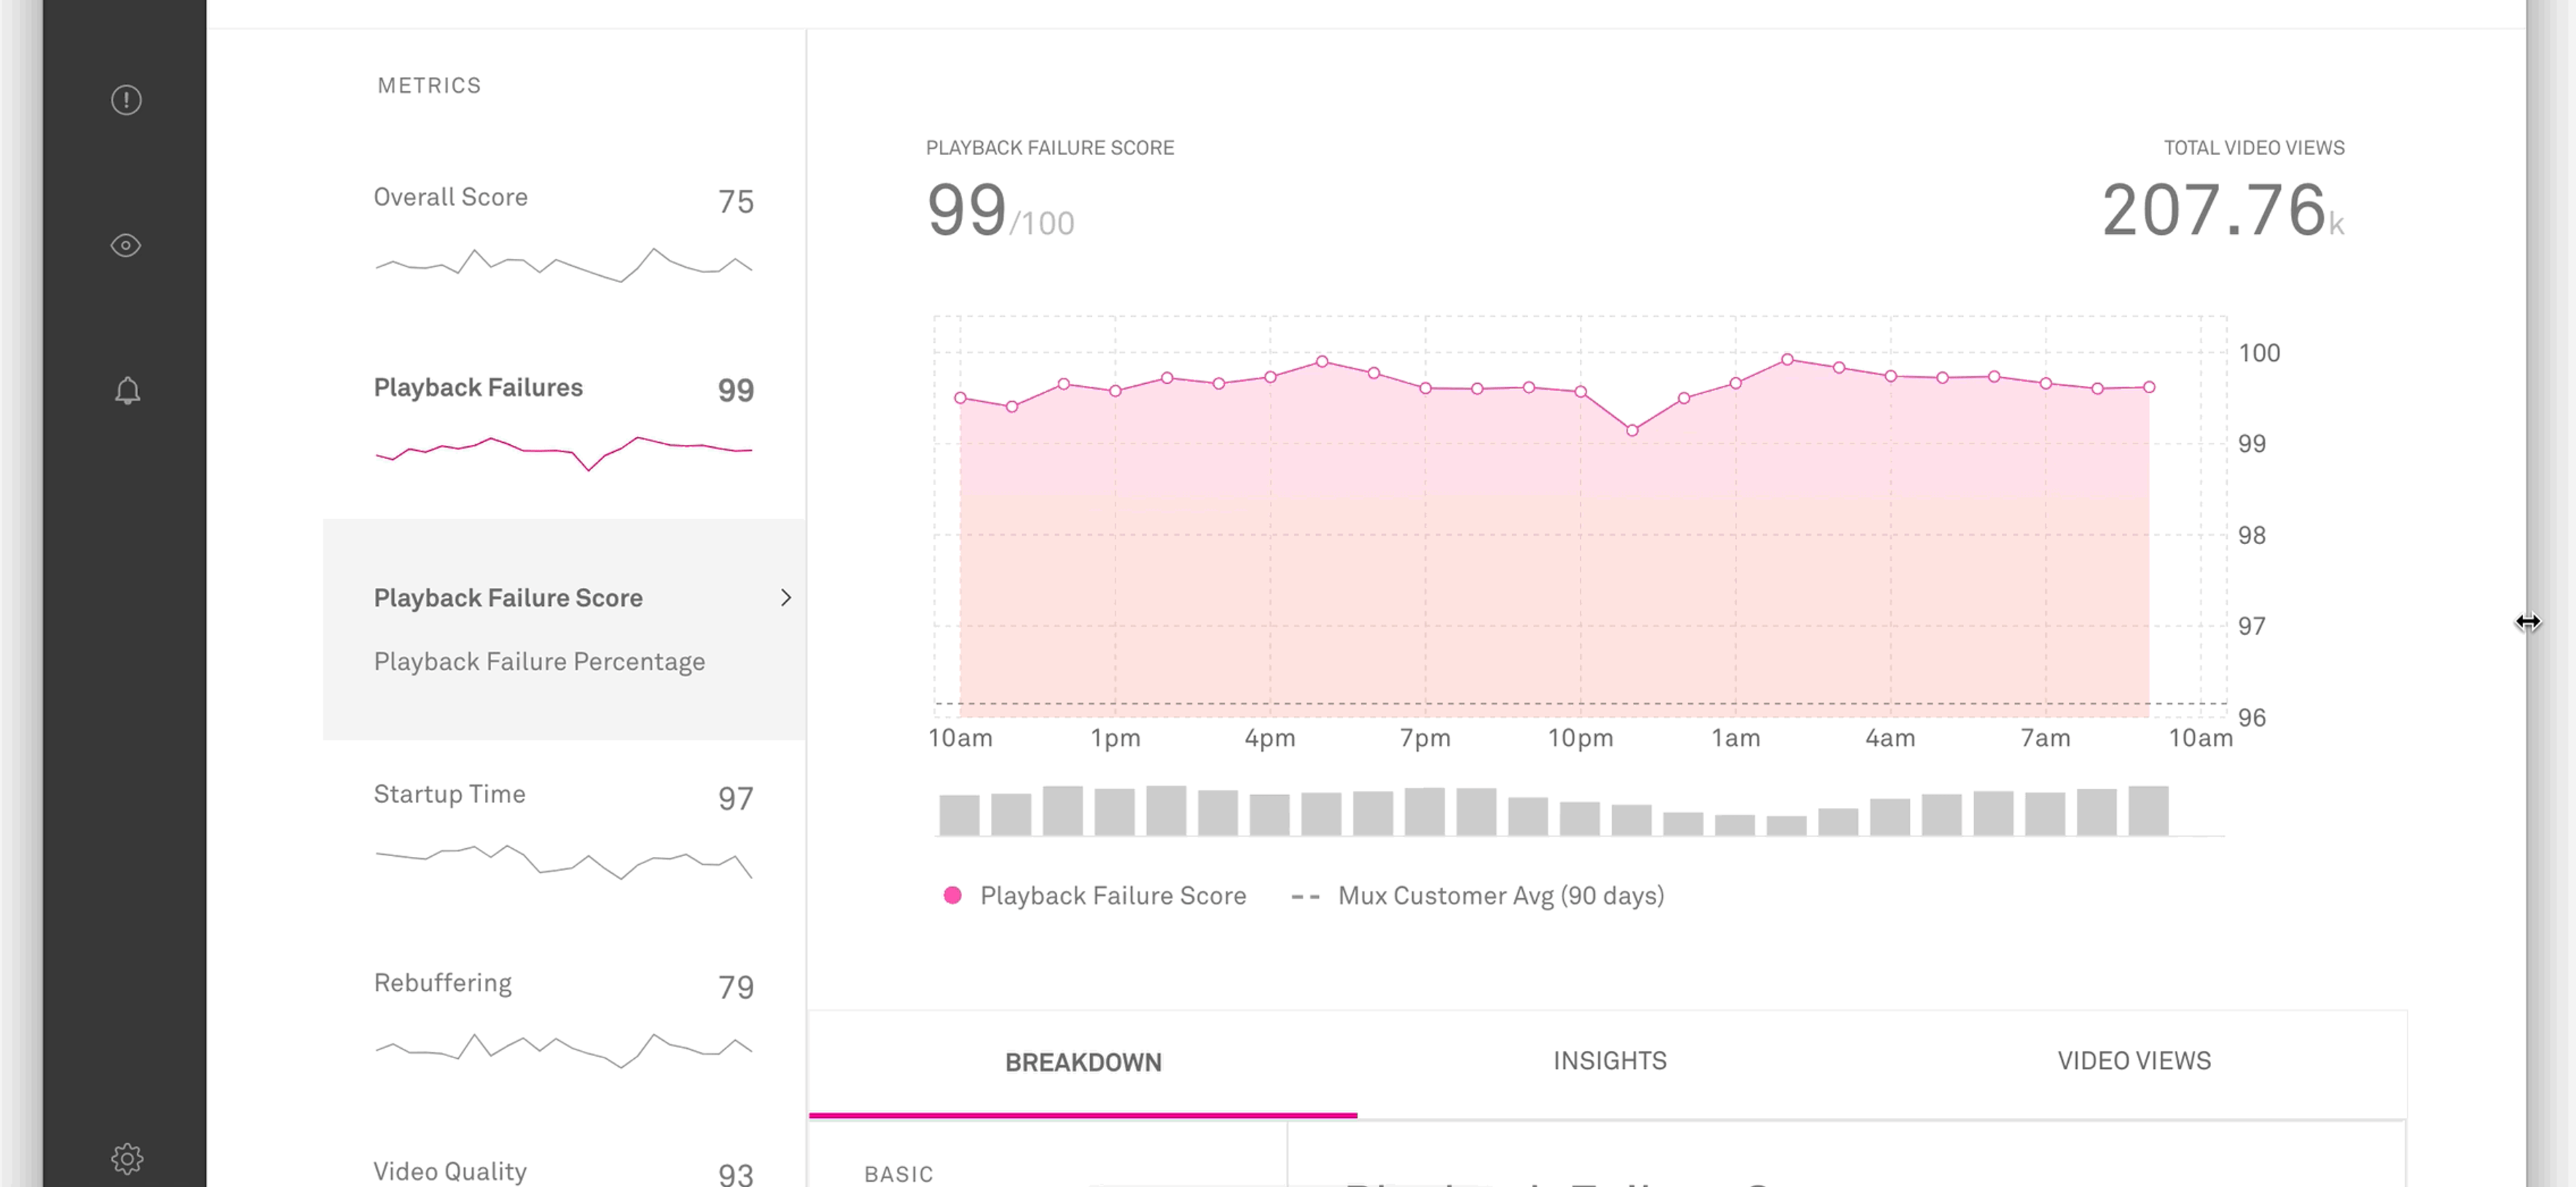Click the Rebuffering sparkline chart
Image resolution: width=2576 pixels, height=1187 pixels.
click(x=563, y=1050)
